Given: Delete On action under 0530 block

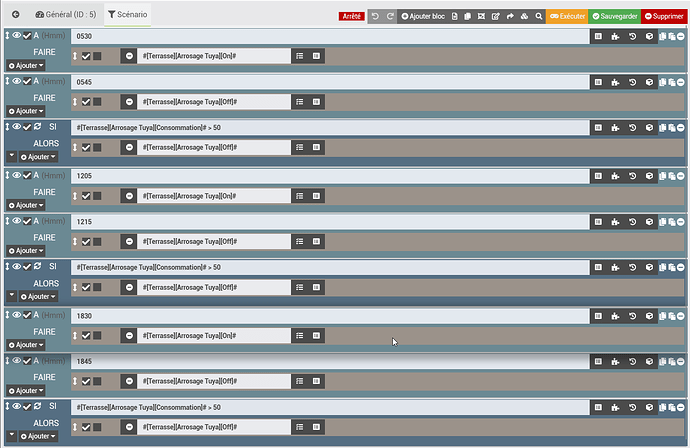Looking at the screenshot, I should pyautogui.click(x=129, y=56).
